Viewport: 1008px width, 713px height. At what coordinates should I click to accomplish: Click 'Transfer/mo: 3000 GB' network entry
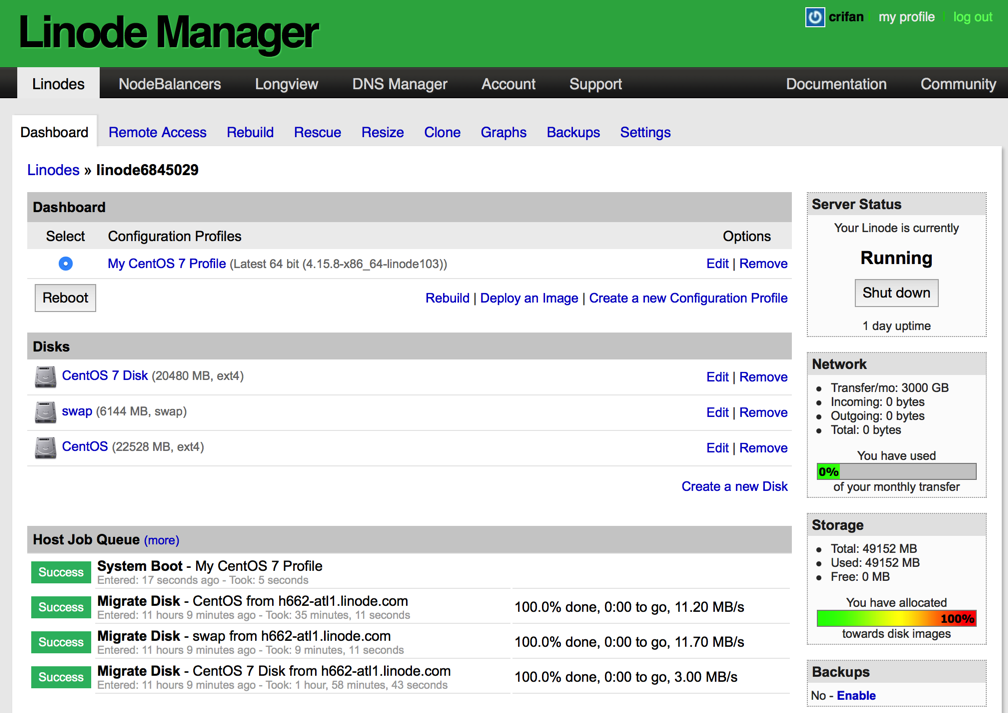[889, 388]
